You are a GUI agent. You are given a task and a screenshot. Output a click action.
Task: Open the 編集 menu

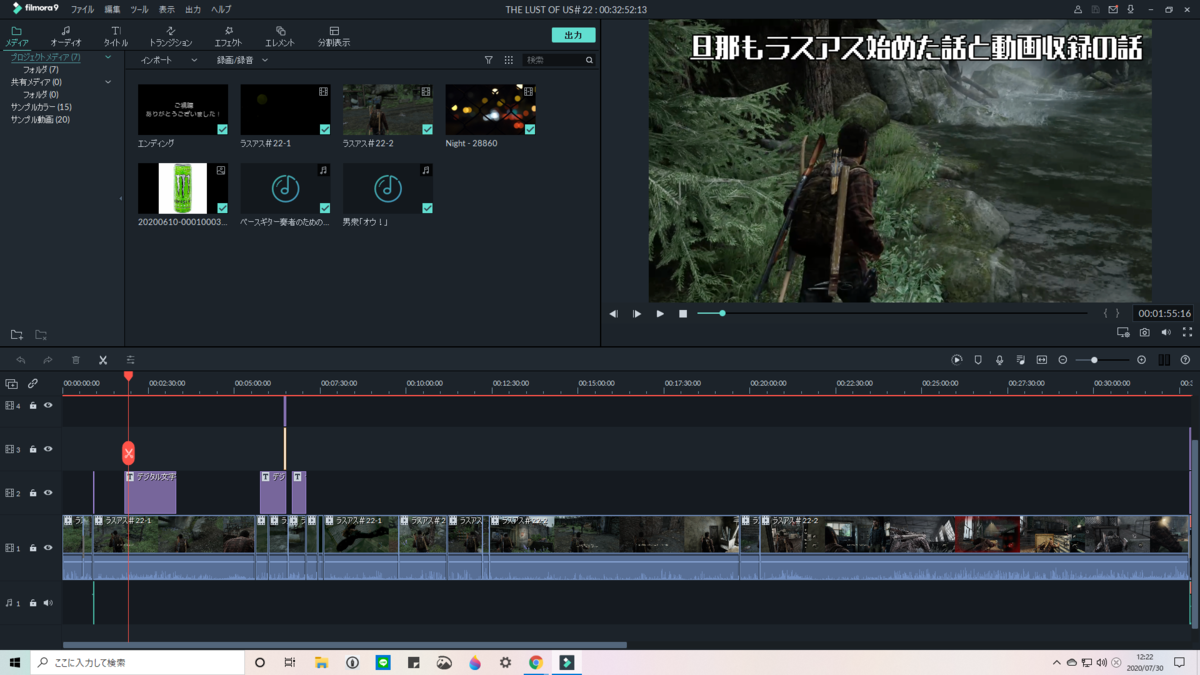112,9
